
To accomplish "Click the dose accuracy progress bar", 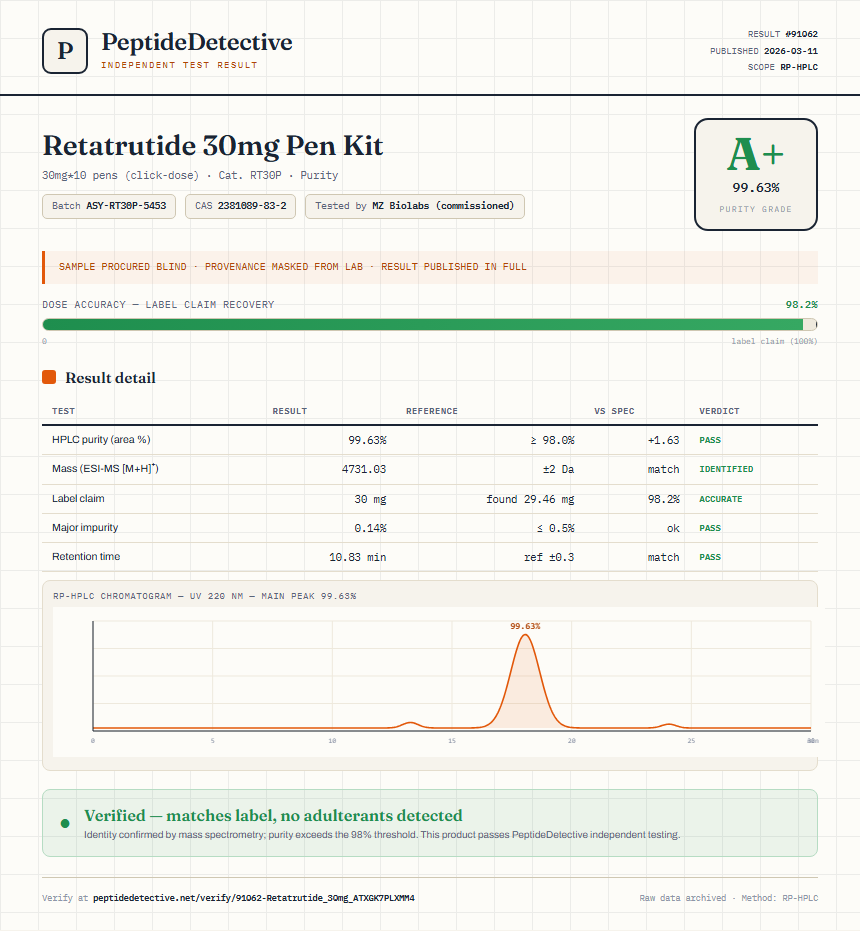I will (x=429, y=324).
